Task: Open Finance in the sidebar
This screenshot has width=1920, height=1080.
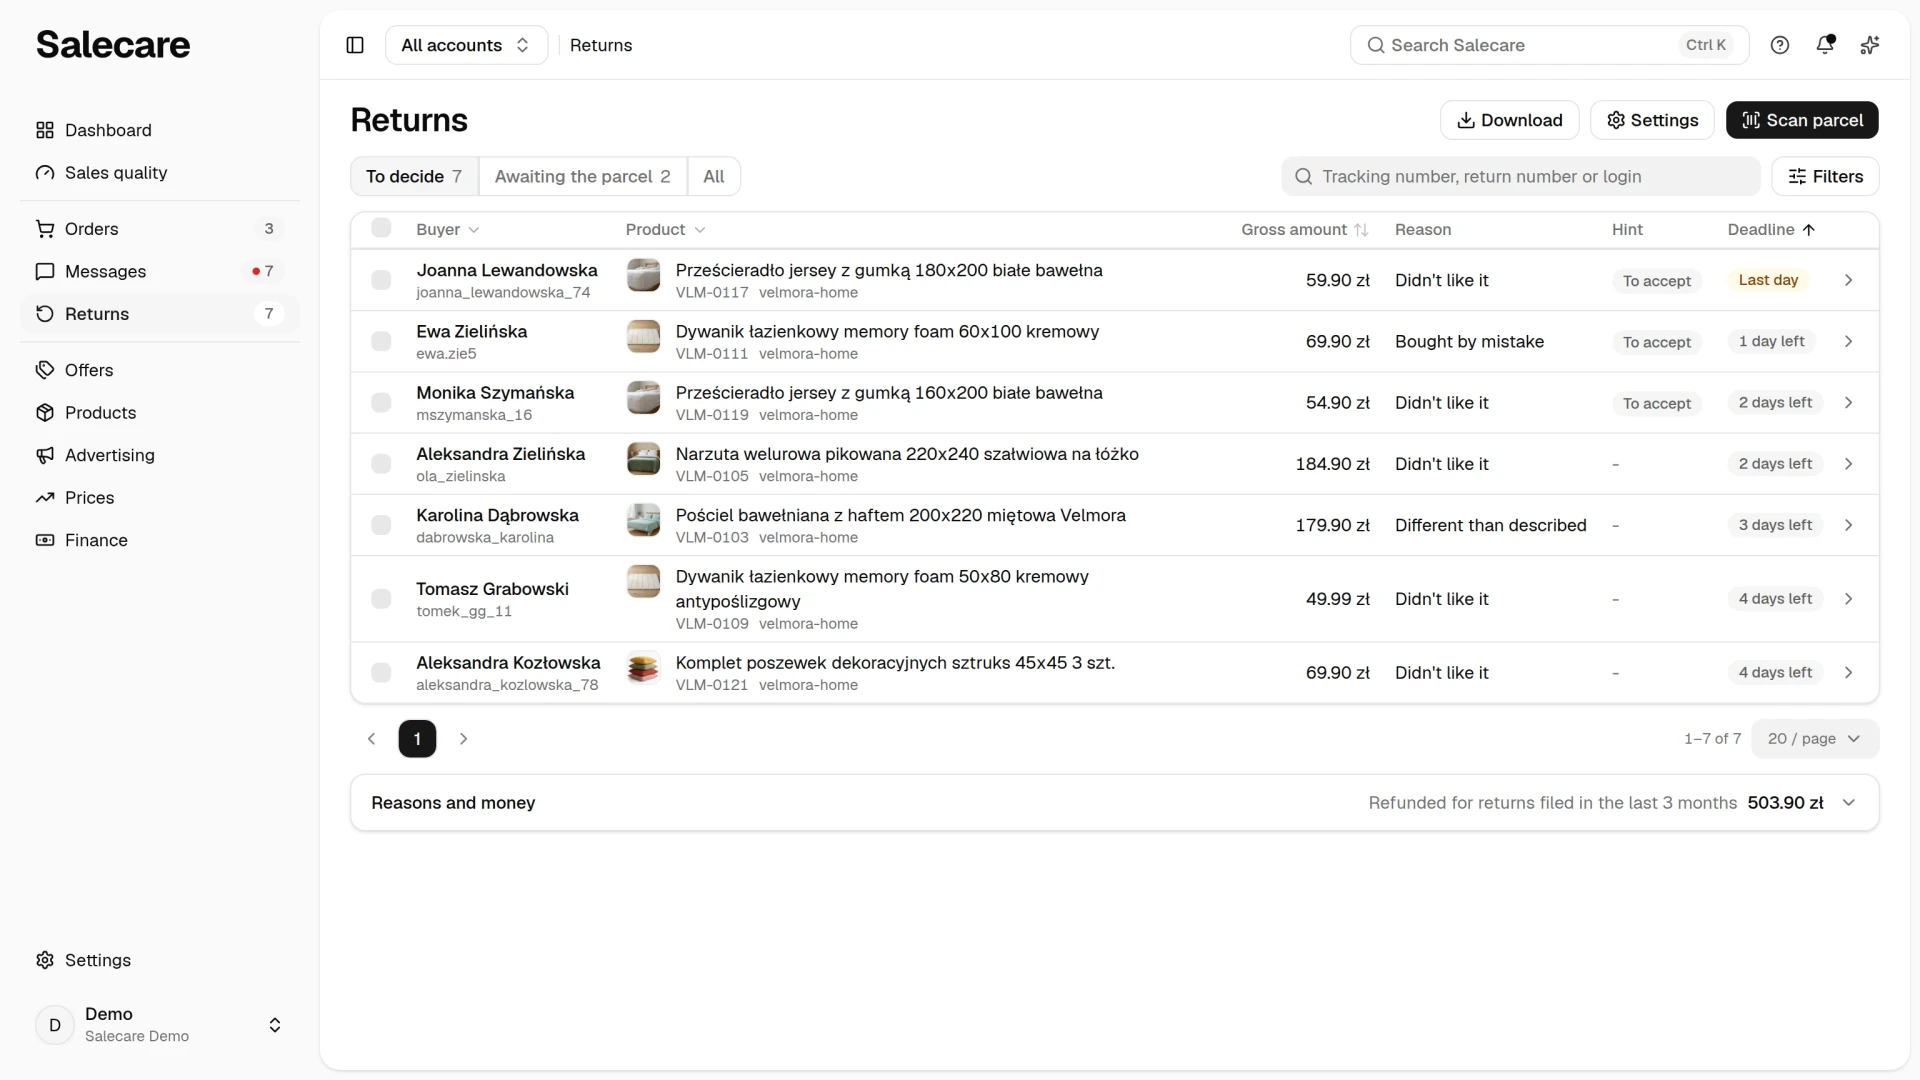Action: [160, 540]
